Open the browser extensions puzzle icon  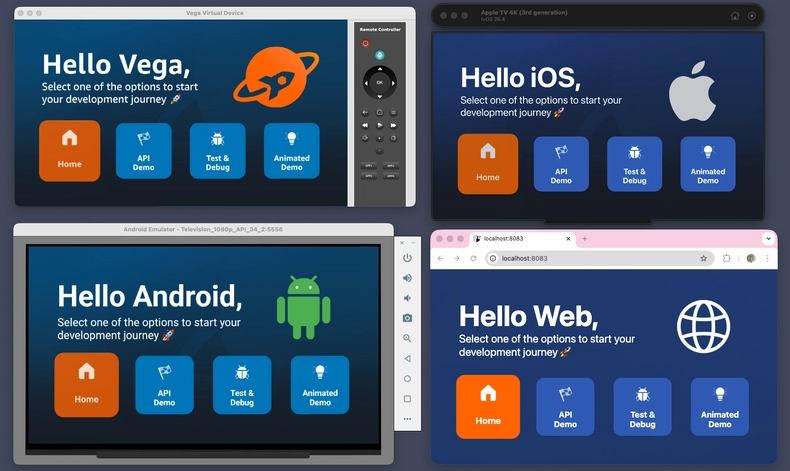[727, 258]
